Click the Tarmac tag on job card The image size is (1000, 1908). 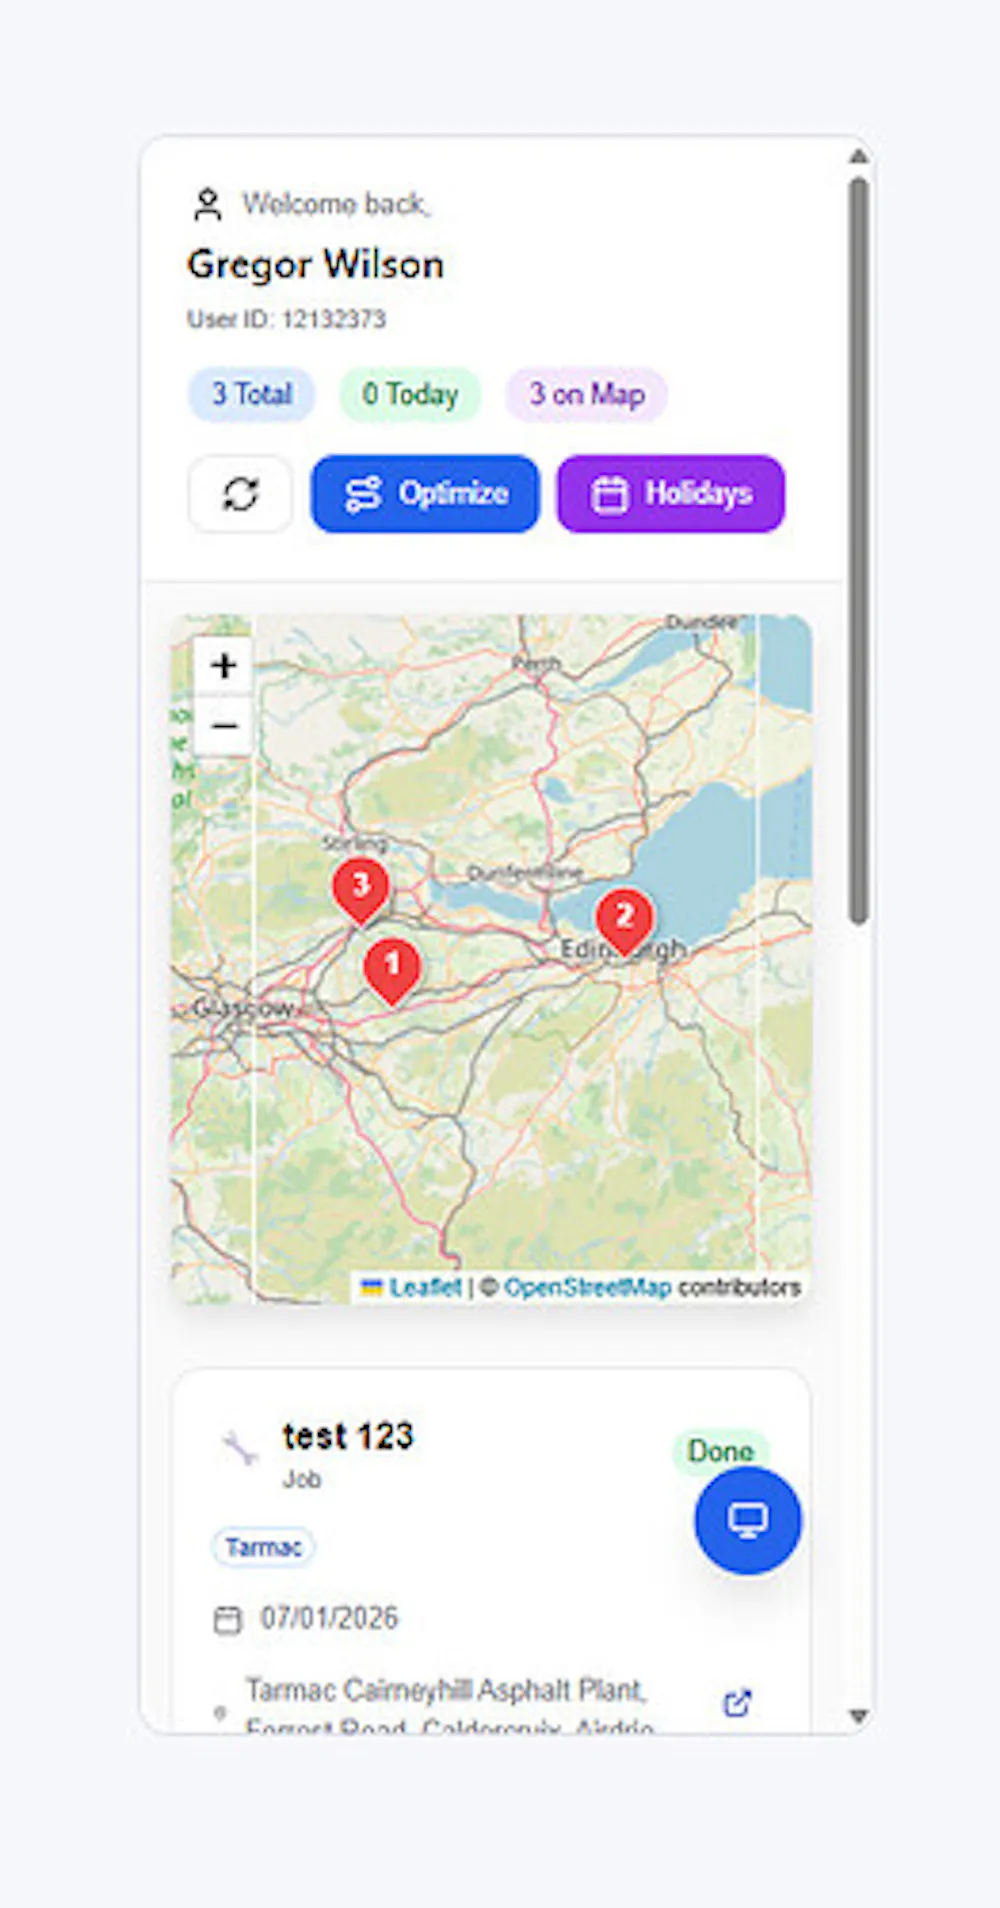263,1547
